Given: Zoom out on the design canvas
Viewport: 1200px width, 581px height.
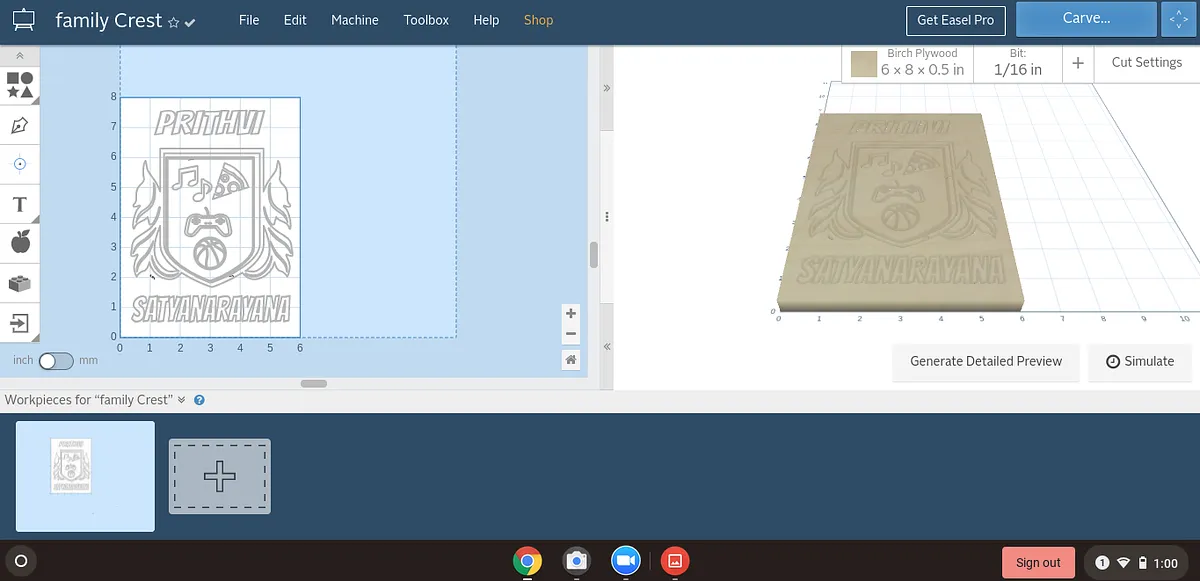Looking at the screenshot, I should [x=571, y=334].
